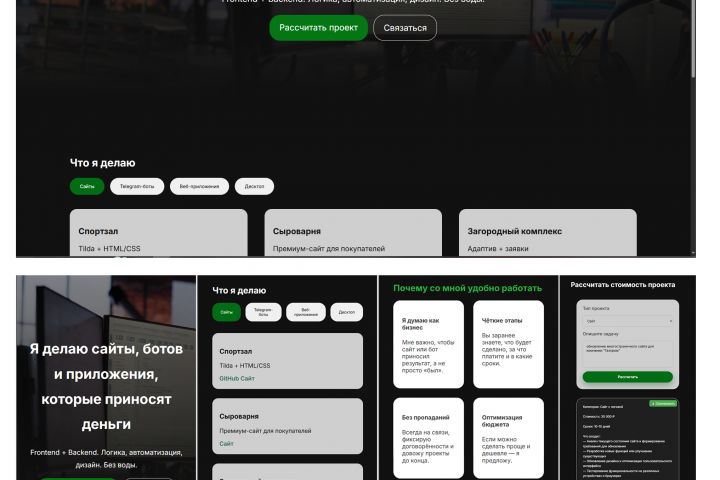Select Сайты tab in the desktop view

click(x=87, y=186)
